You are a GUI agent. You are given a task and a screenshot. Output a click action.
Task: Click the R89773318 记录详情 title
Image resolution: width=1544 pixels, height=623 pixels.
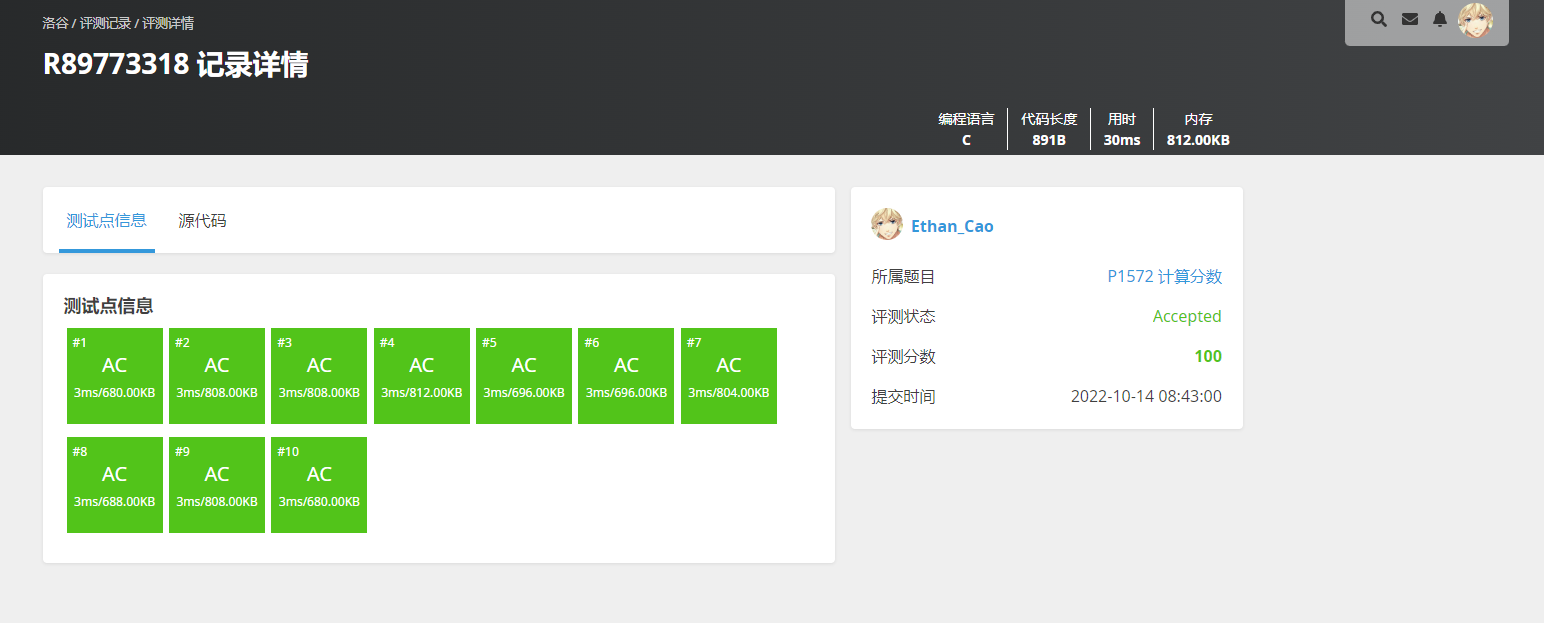tap(176, 65)
